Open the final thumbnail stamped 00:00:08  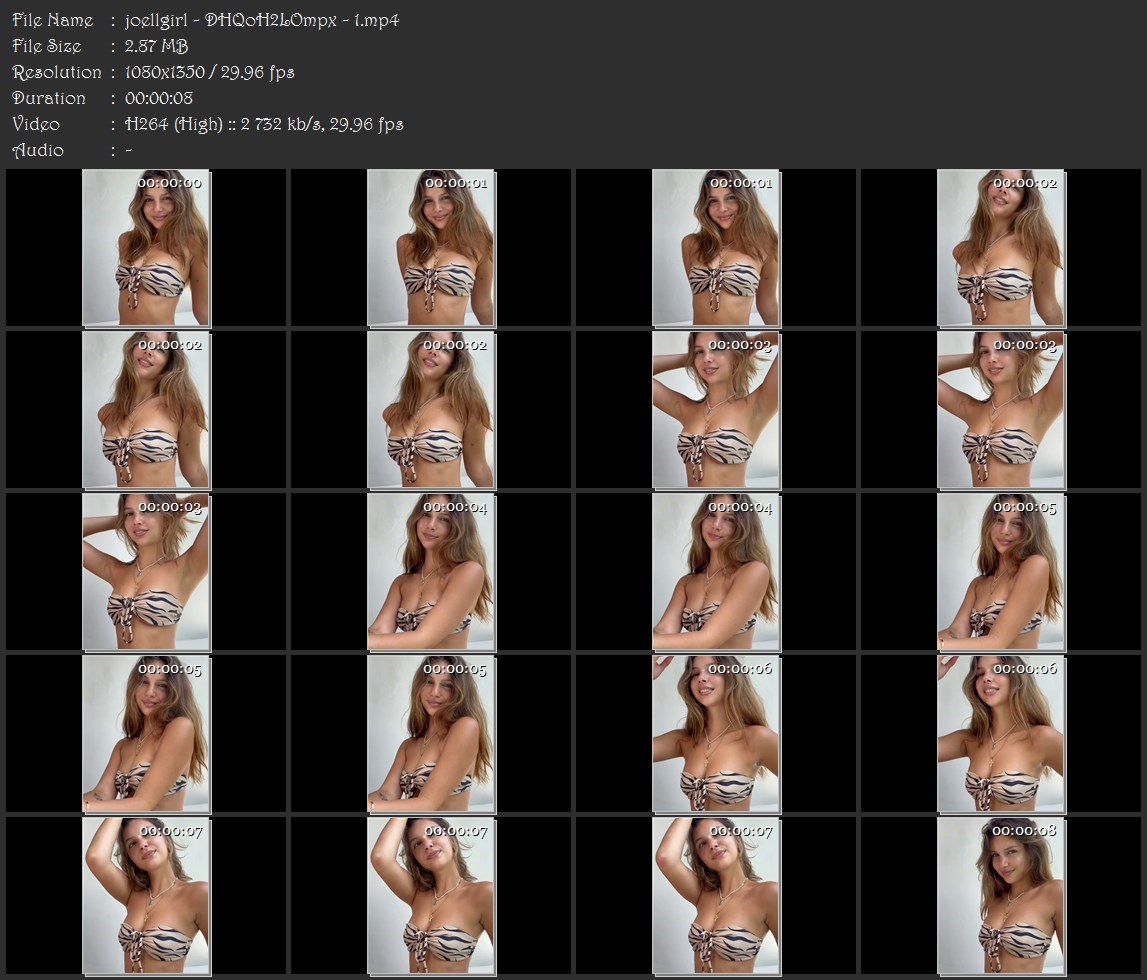(1001, 897)
